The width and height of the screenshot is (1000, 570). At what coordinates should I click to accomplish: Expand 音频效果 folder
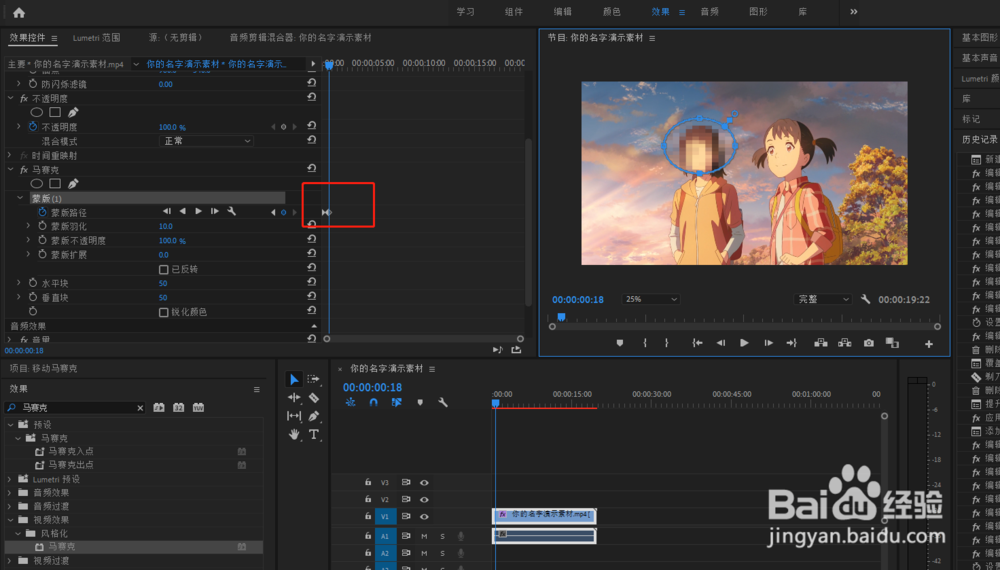tap(10, 492)
